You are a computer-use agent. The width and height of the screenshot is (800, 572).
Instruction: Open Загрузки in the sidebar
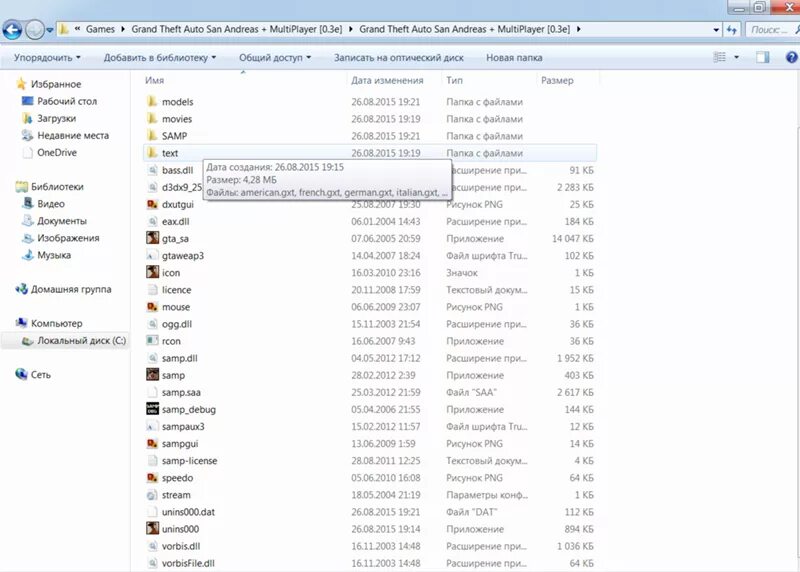pos(57,118)
